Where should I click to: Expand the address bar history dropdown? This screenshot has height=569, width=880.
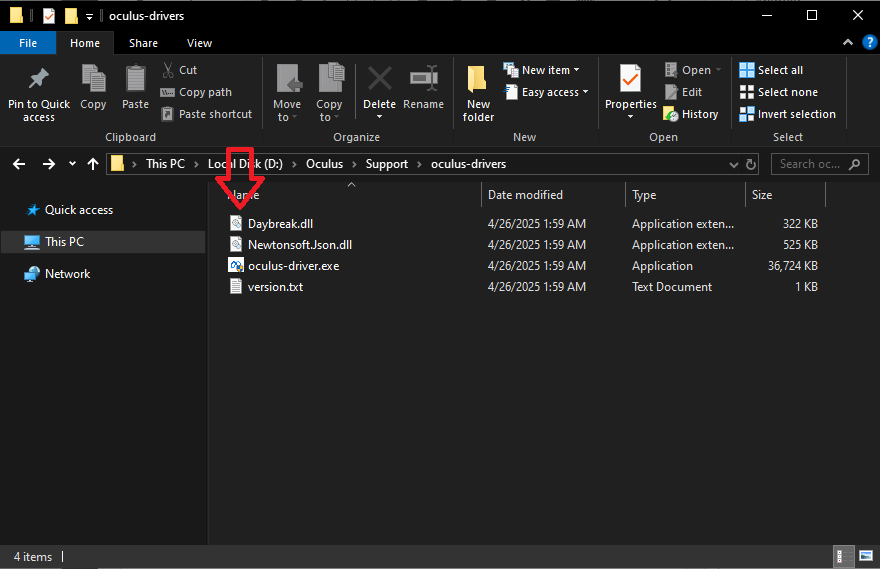pyautogui.click(x=734, y=164)
